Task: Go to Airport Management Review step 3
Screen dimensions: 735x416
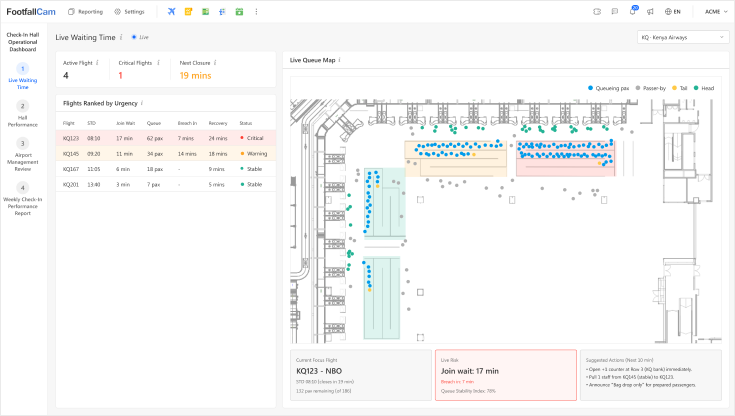Action: point(22,154)
